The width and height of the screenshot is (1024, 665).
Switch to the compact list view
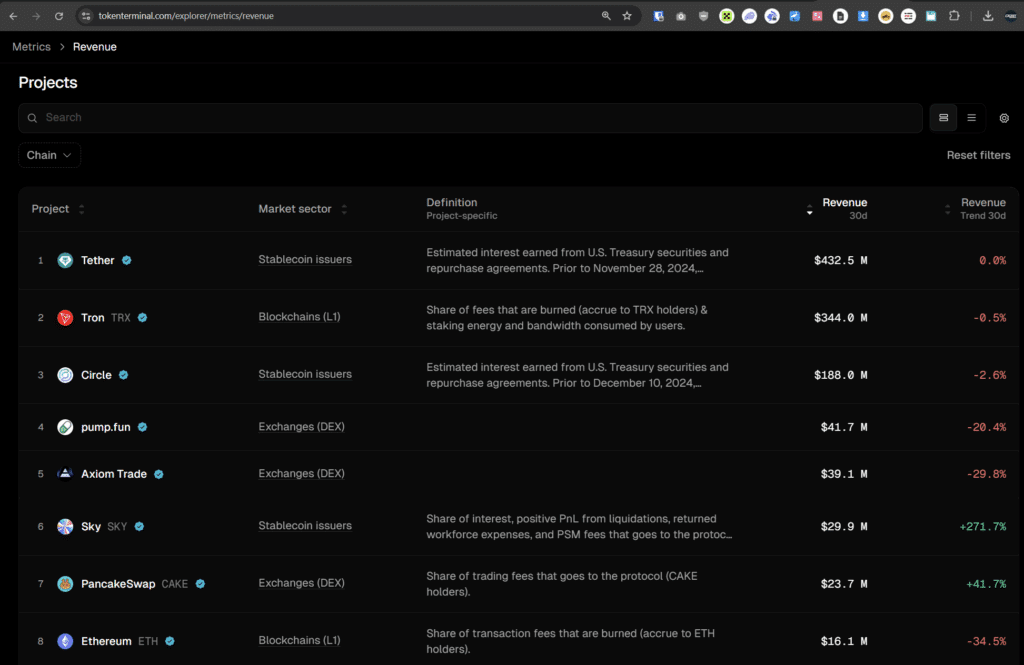point(972,118)
